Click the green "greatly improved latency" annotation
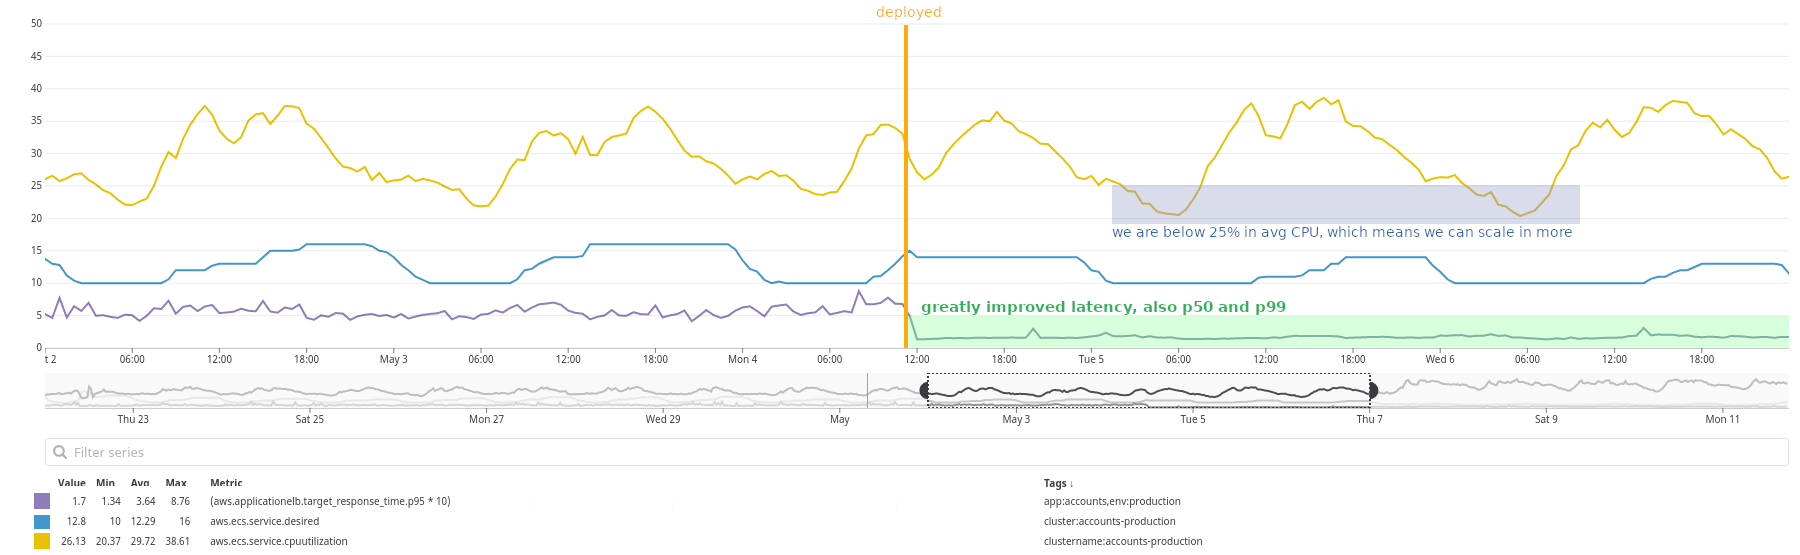Viewport: 1800px width, 555px height. (1103, 307)
